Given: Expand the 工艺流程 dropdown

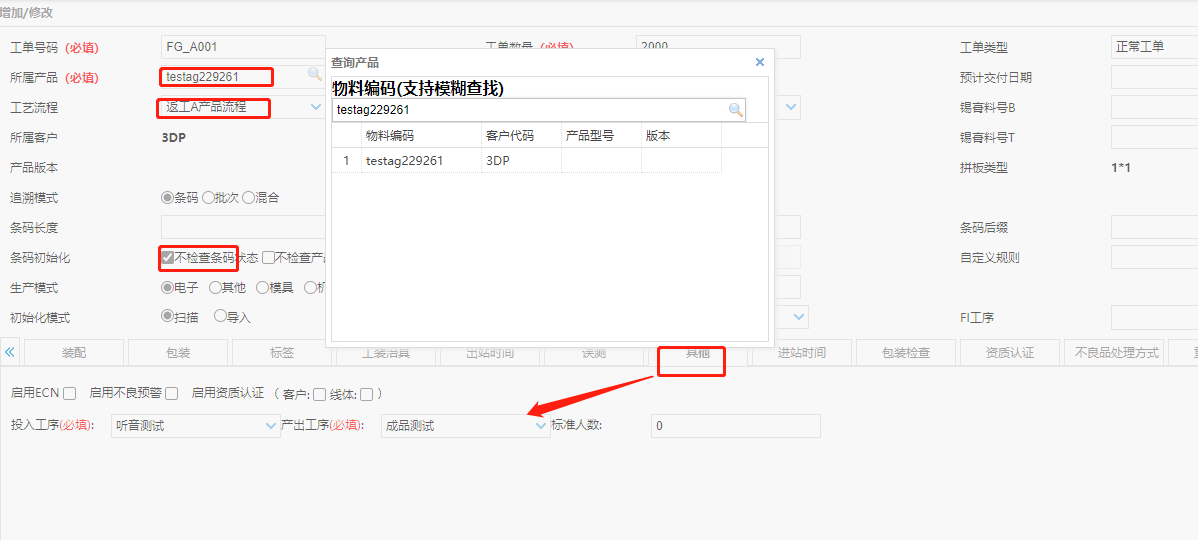Looking at the screenshot, I should [x=316, y=107].
